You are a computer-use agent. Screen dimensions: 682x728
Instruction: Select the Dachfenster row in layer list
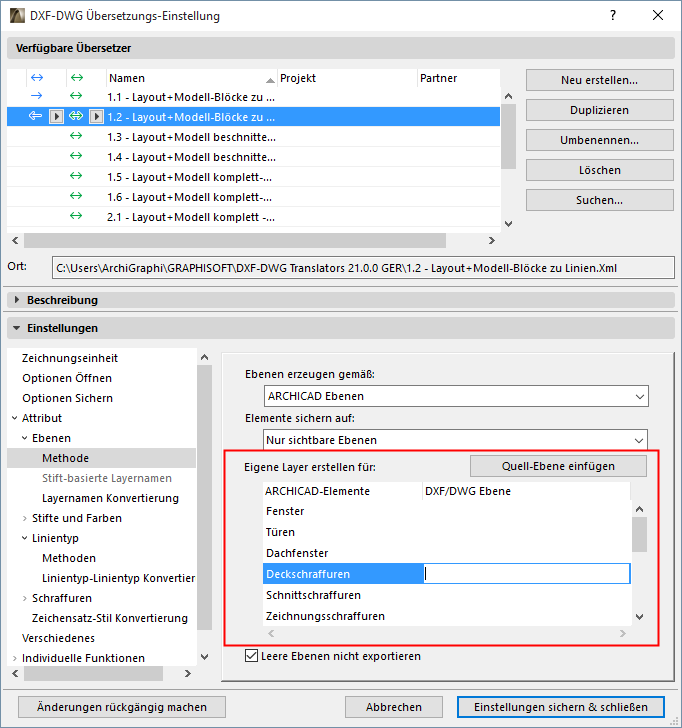pos(447,553)
